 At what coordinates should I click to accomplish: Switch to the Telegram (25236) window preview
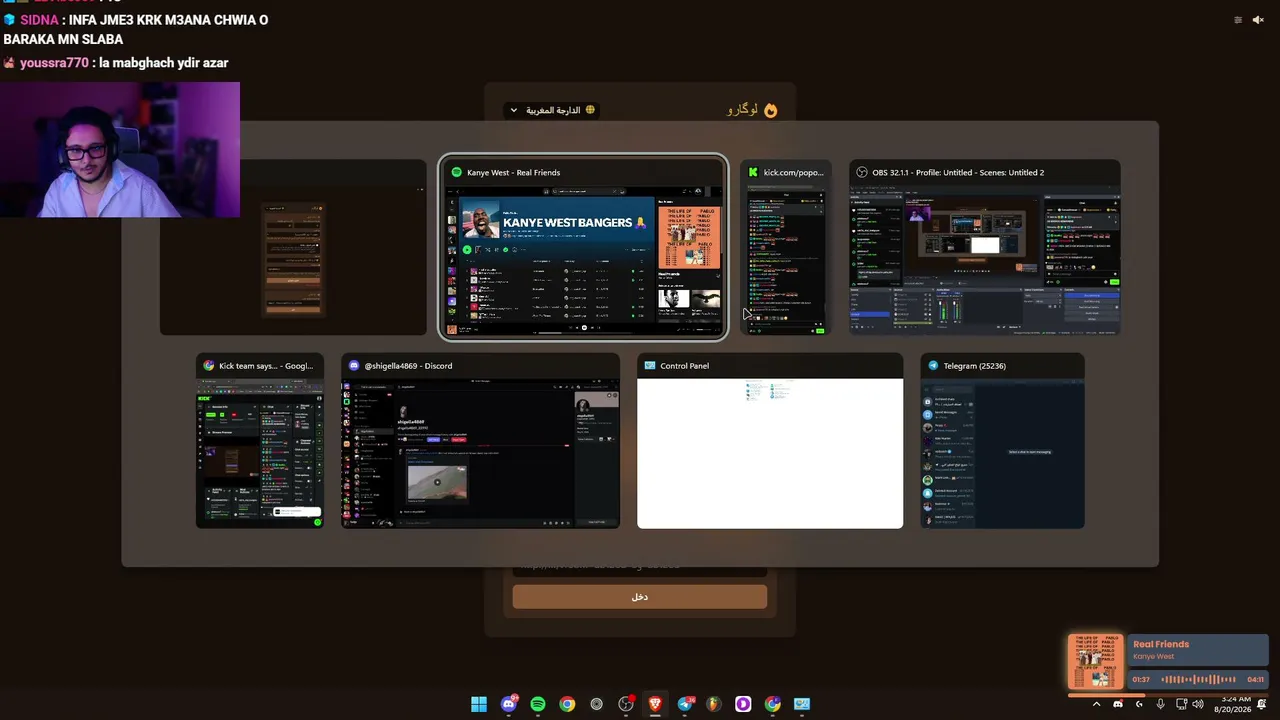pyautogui.click(x=1002, y=441)
